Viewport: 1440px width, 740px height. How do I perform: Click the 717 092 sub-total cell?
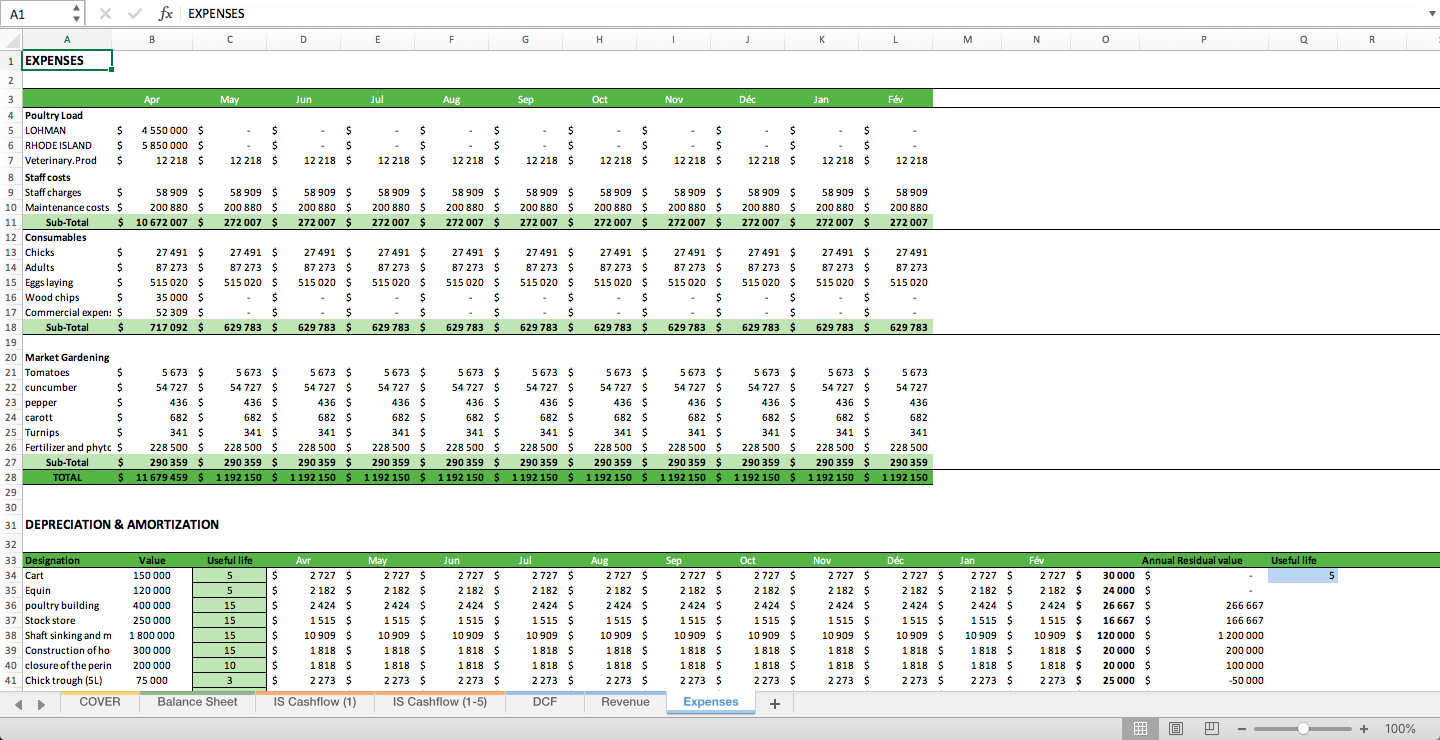coord(152,327)
